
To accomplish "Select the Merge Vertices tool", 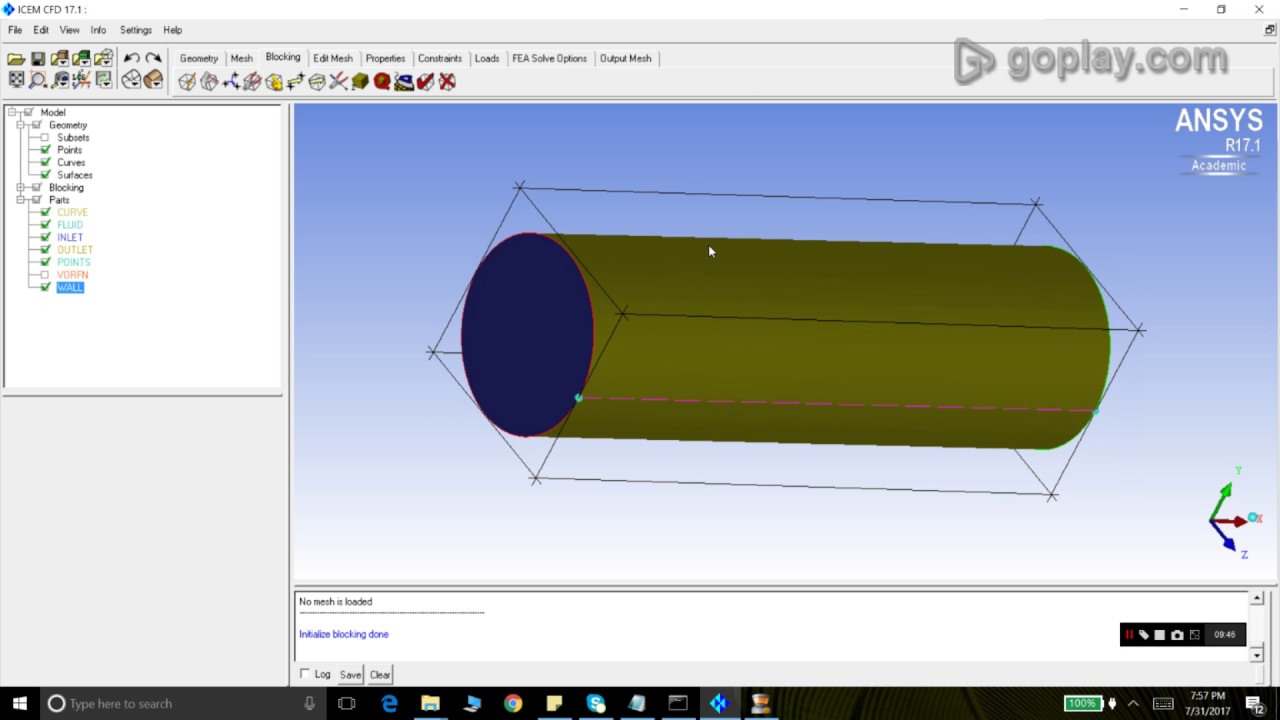I will [x=231, y=82].
